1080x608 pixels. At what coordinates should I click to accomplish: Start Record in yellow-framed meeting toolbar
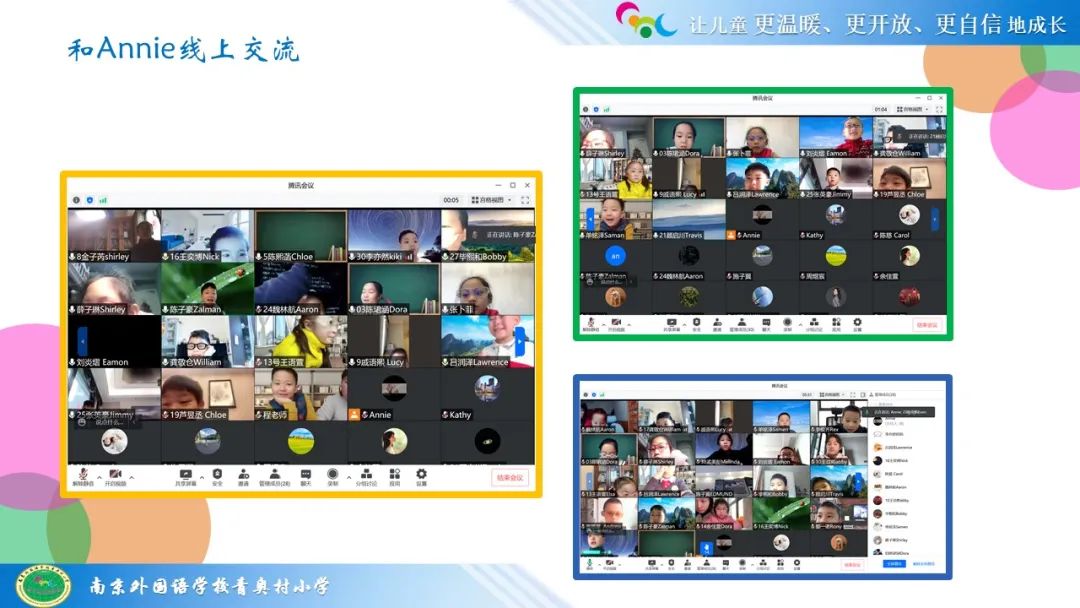point(333,476)
